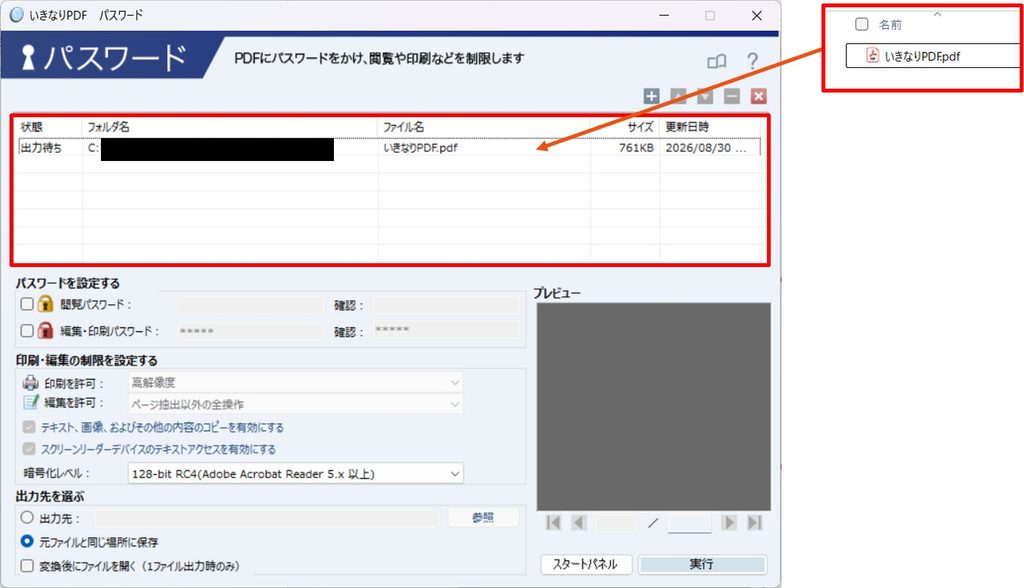The image size is (1024, 588).
Task: Click the 参照 browse button
Action: 483,517
